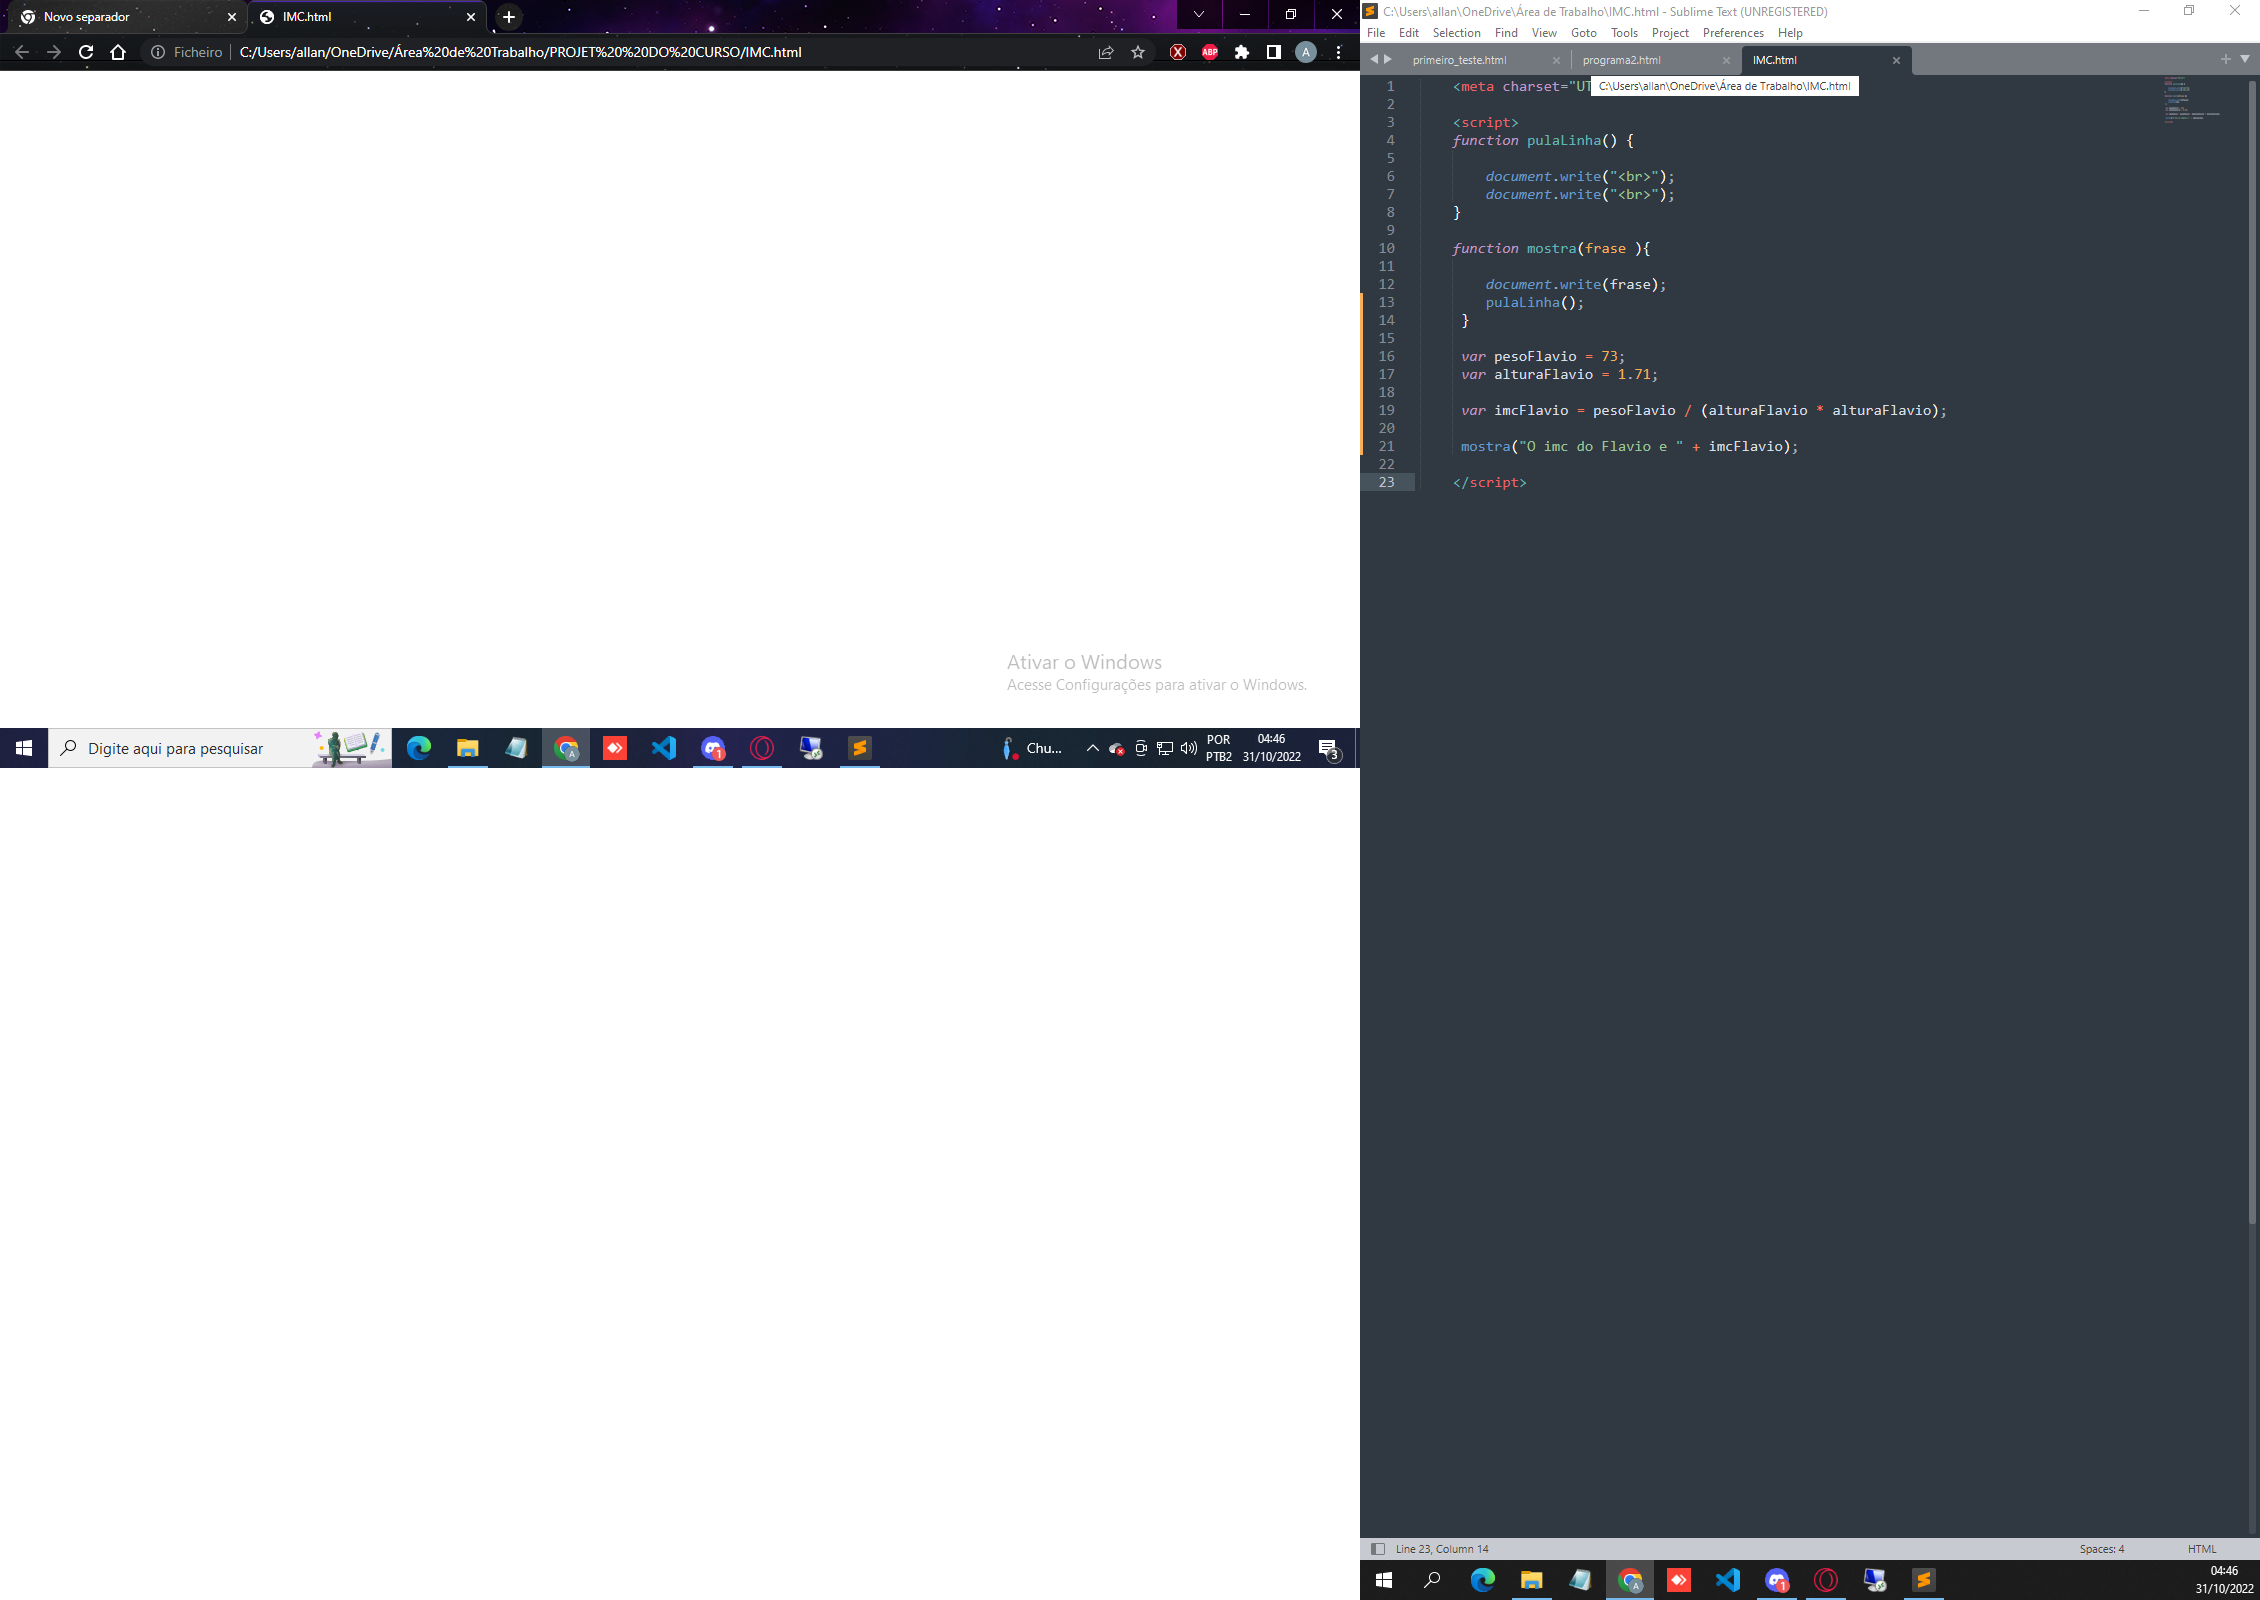Click the Chrome address bar URL
Image resolution: width=2260 pixels, height=1600 pixels.
coord(520,52)
